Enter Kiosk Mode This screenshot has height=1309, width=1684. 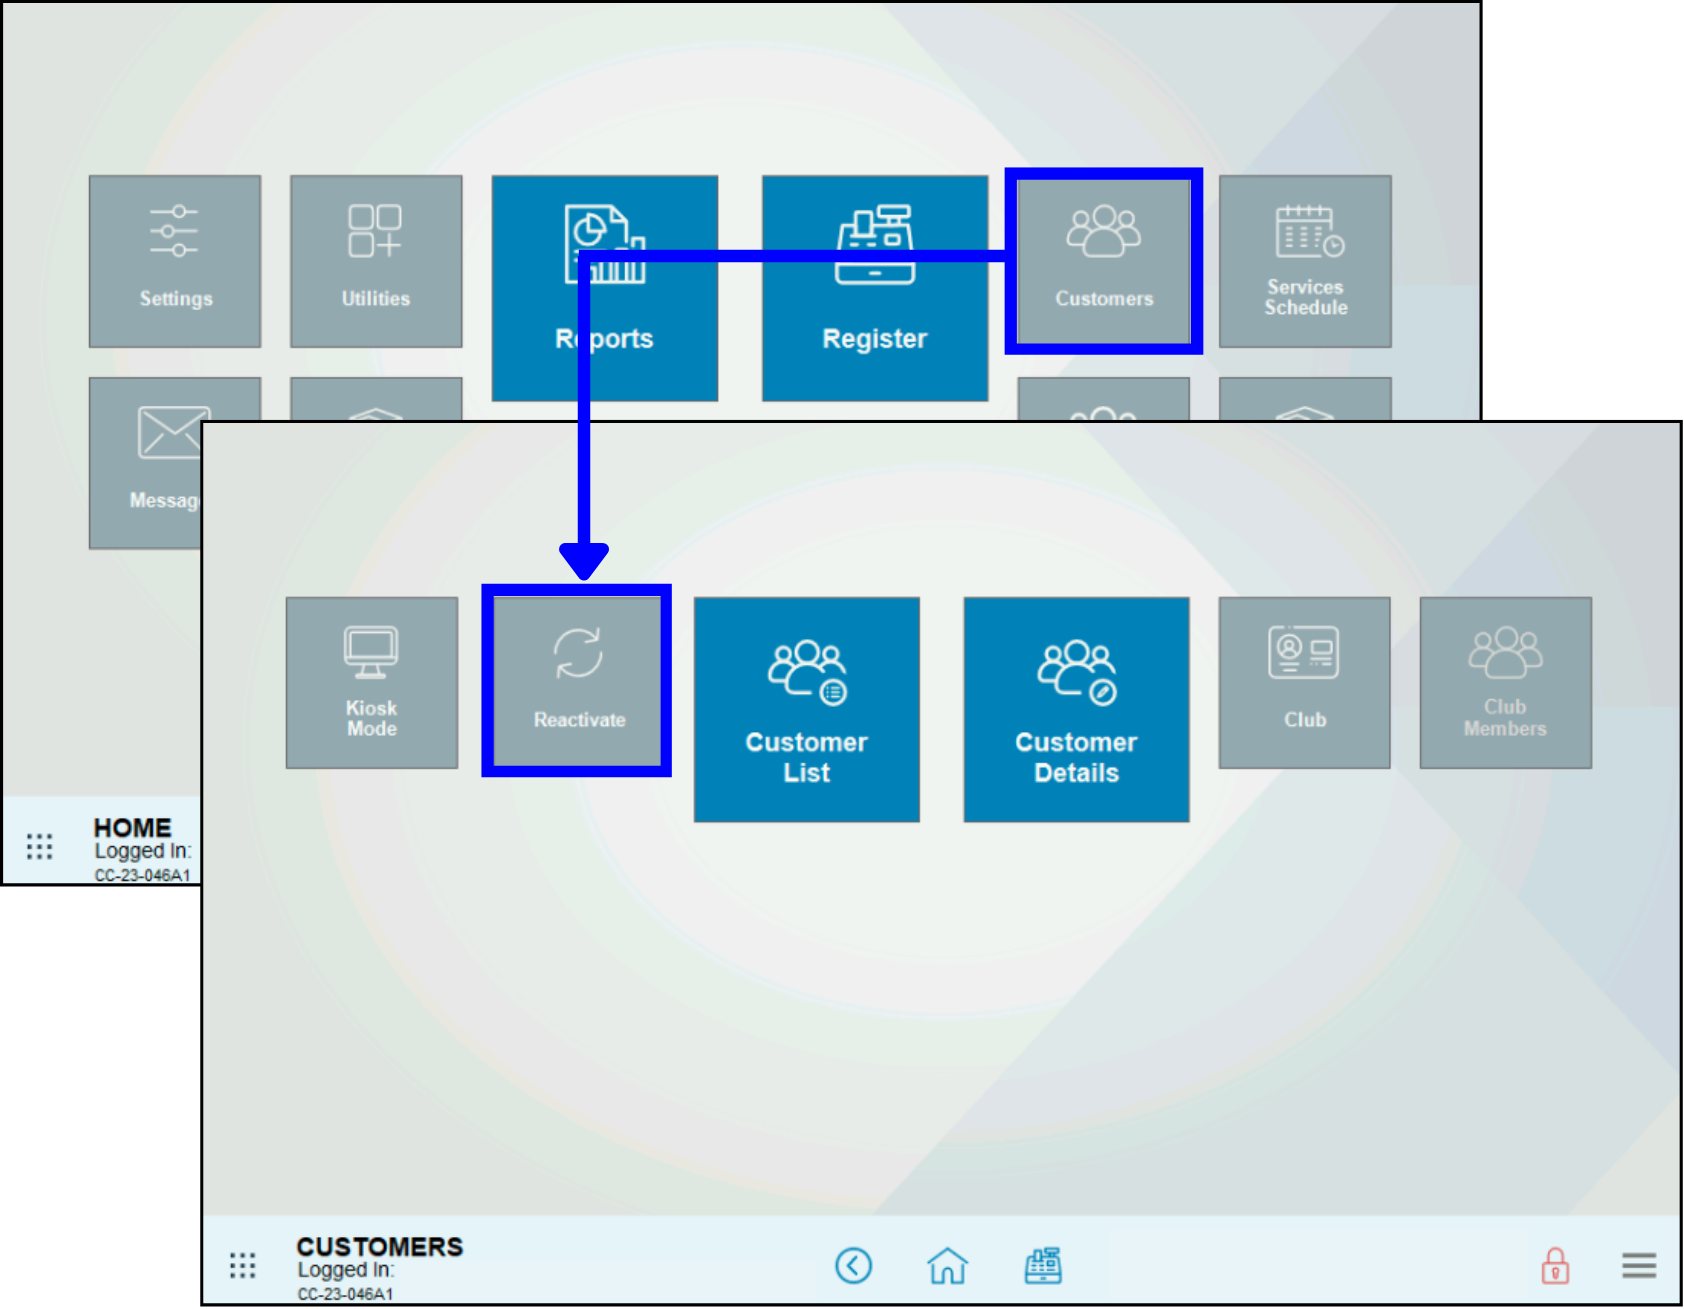click(x=372, y=683)
